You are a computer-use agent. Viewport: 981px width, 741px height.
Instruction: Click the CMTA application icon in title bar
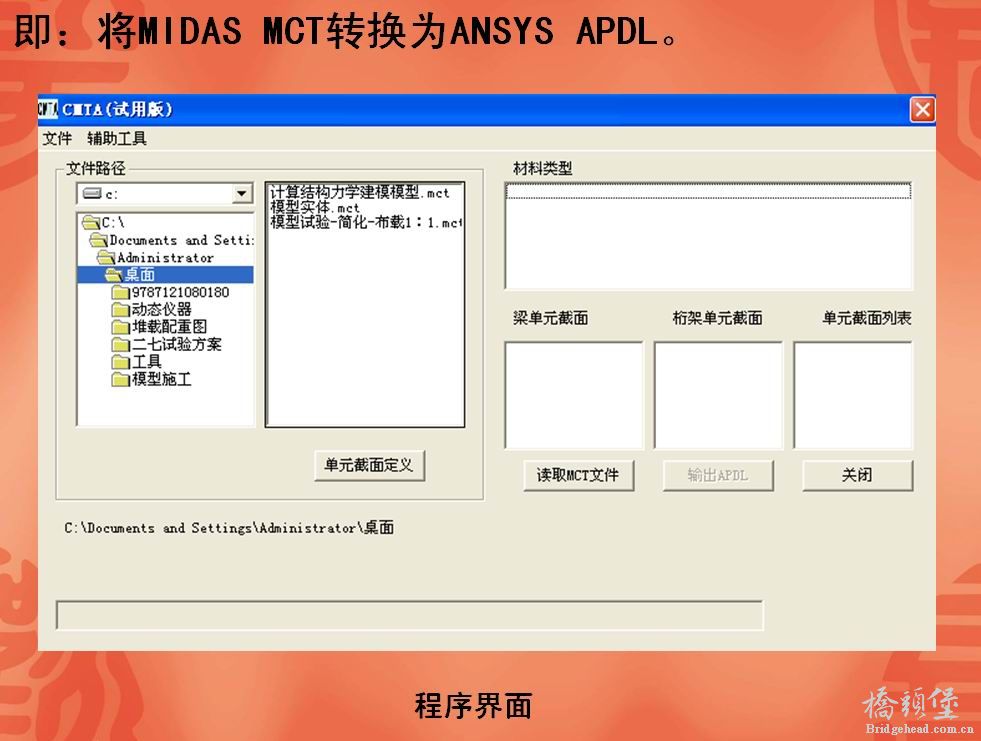pos(48,109)
